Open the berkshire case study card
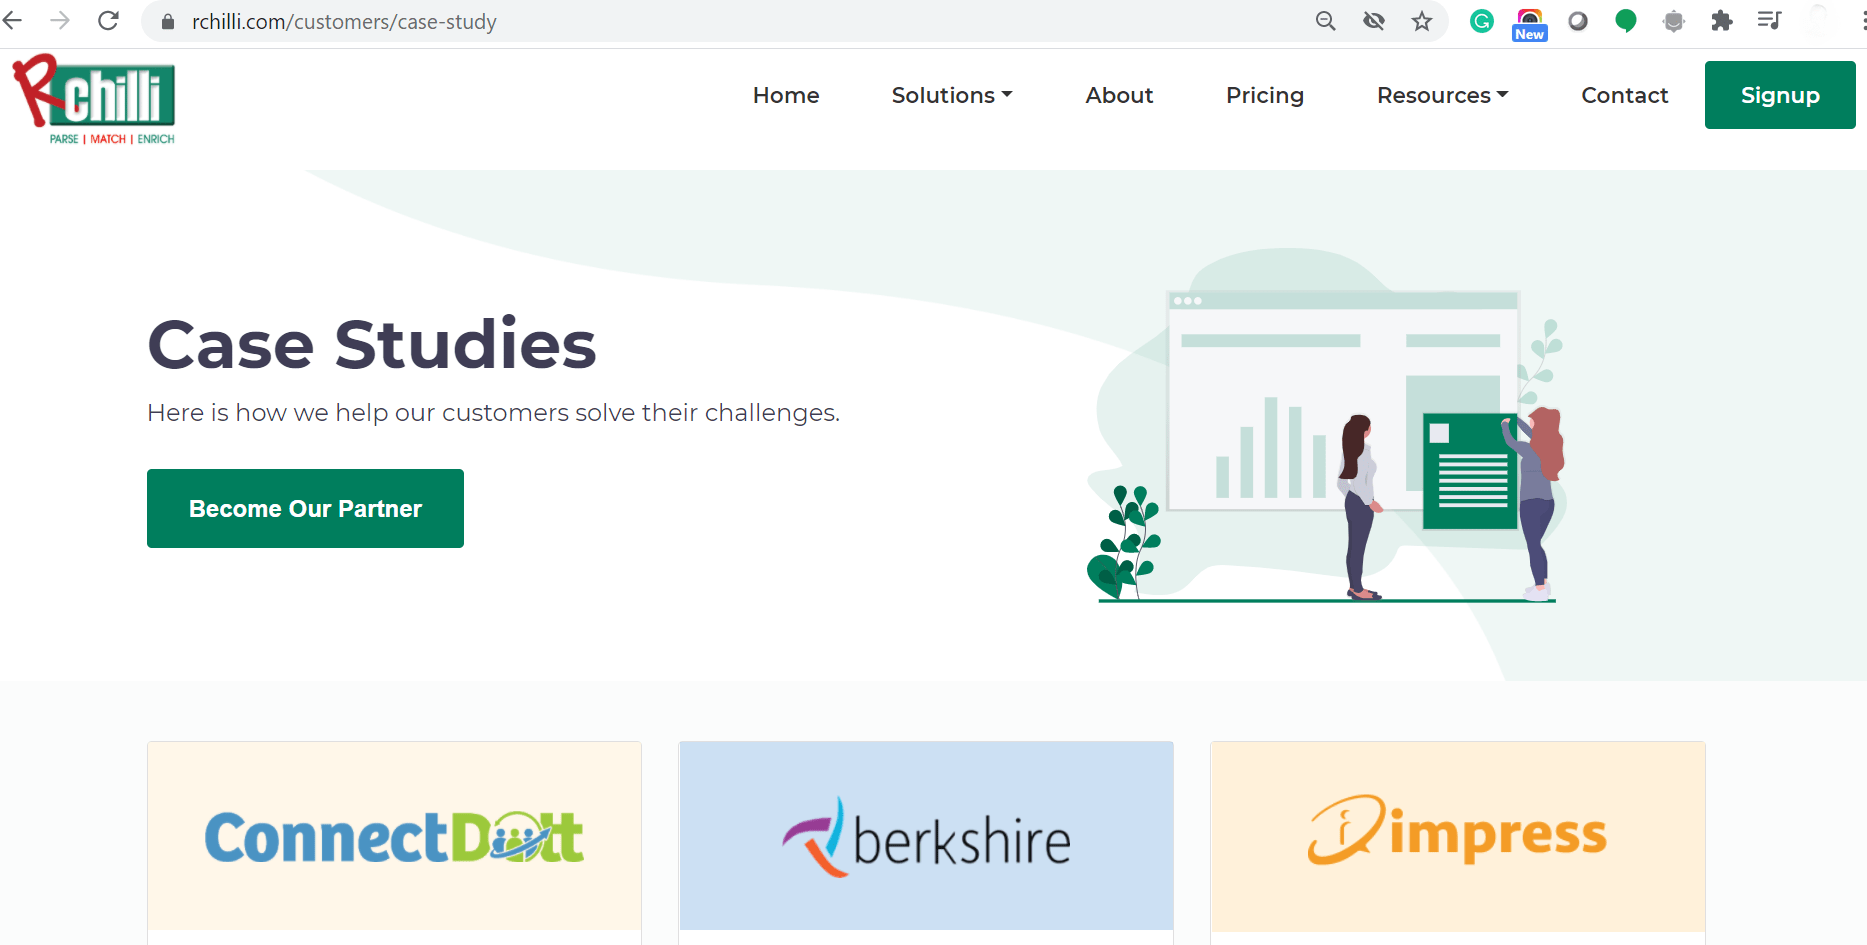1867x945 pixels. pos(926,842)
